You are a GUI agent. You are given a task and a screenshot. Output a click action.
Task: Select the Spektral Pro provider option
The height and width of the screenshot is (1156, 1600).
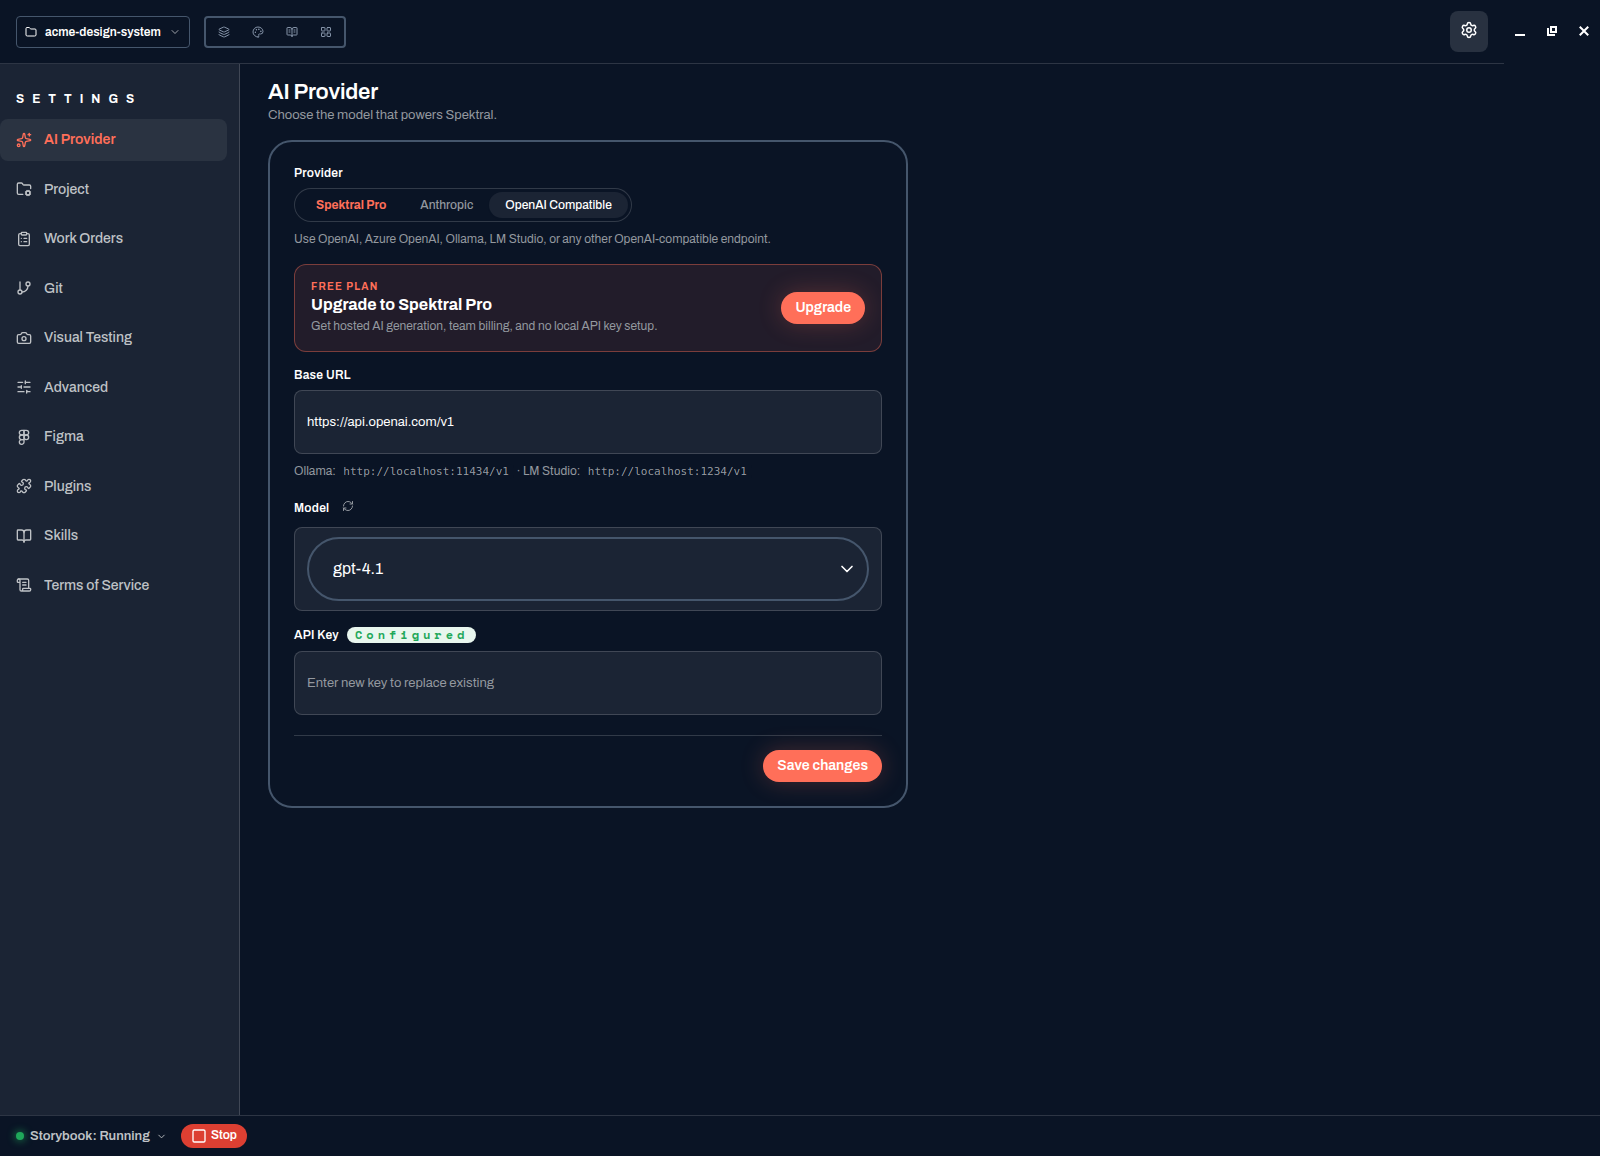coord(351,205)
